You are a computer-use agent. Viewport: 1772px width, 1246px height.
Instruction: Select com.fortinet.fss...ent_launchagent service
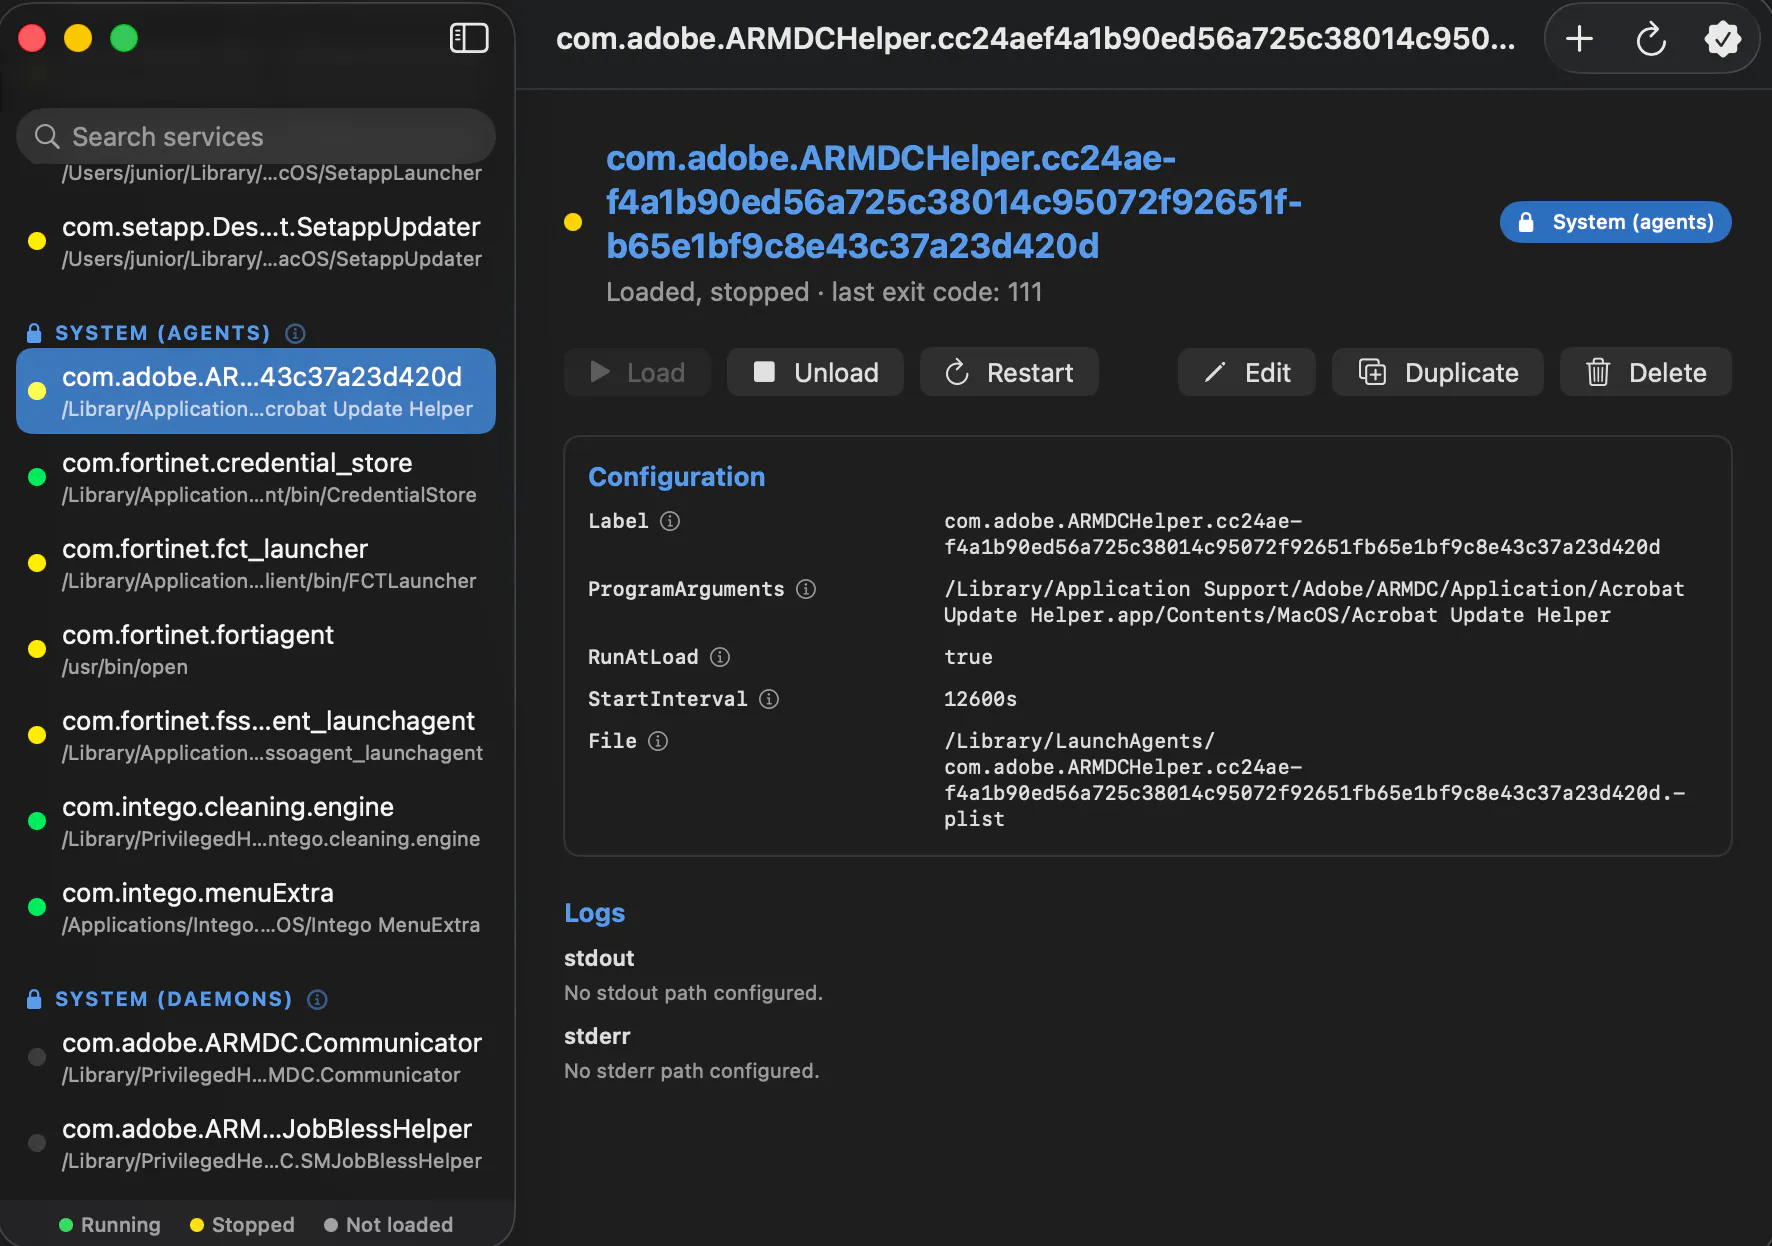click(256, 735)
